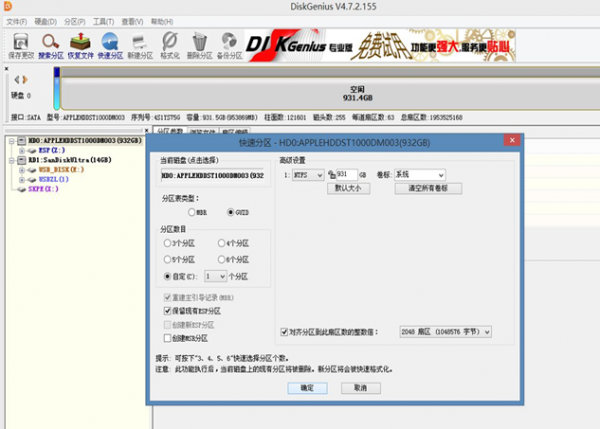This screenshot has height=429, width=600.
Task: Choose the 4 partitions option
Action: click(x=221, y=243)
